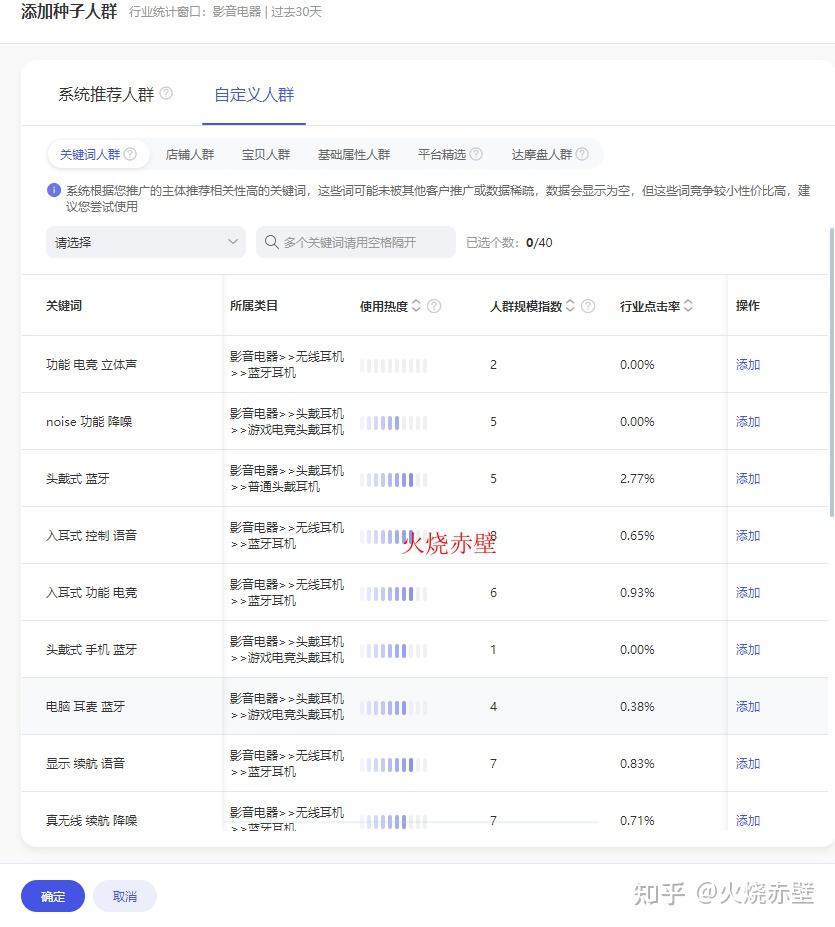Click 人群规模指数 value 4
This screenshot has height=927, width=835.
point(493,706)
